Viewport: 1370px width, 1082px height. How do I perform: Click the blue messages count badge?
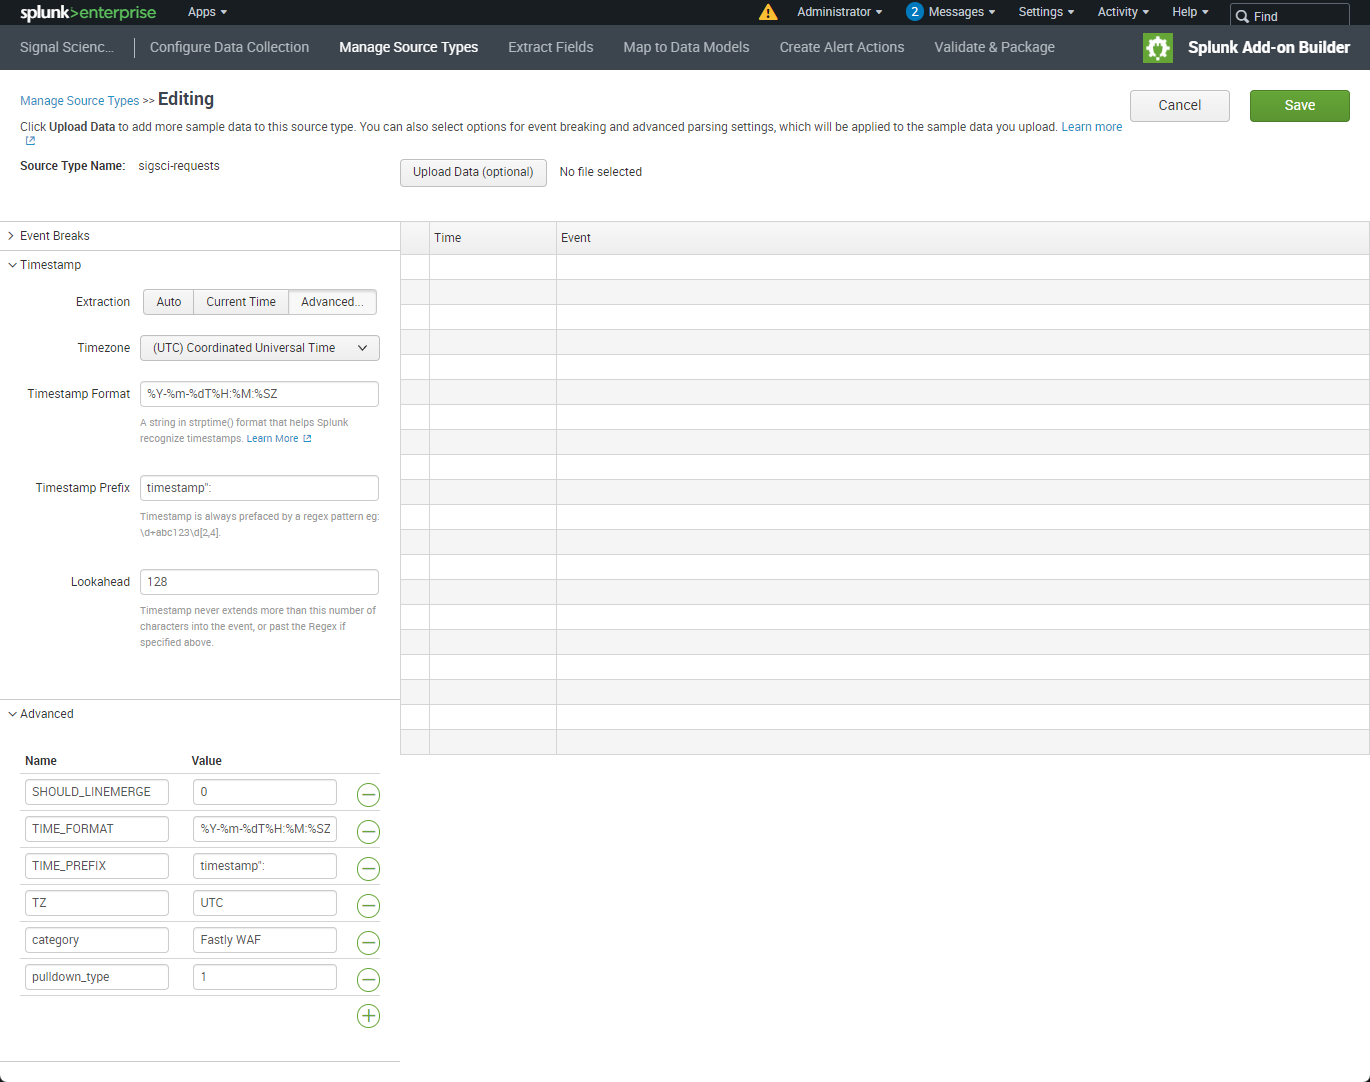click(914, 12)
